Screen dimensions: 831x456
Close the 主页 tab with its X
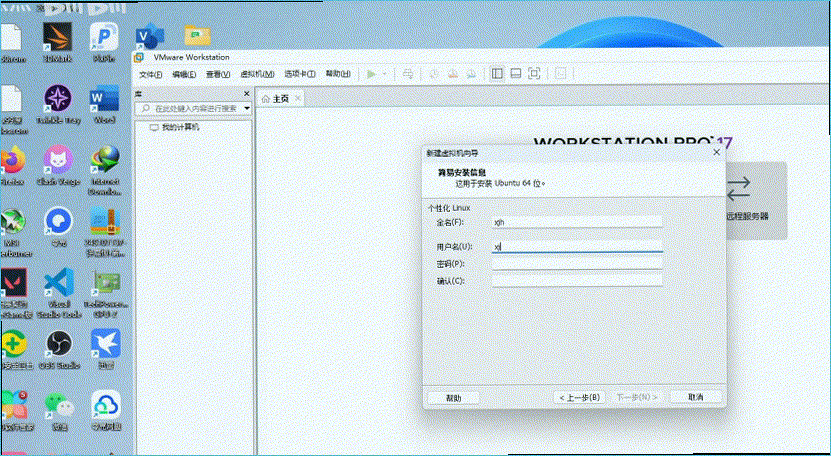[298, 99]
